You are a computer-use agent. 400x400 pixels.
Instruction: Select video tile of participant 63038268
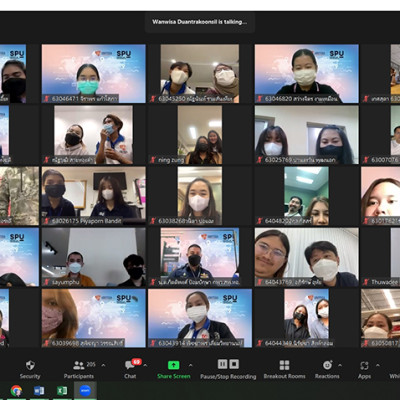click(200, 196)
